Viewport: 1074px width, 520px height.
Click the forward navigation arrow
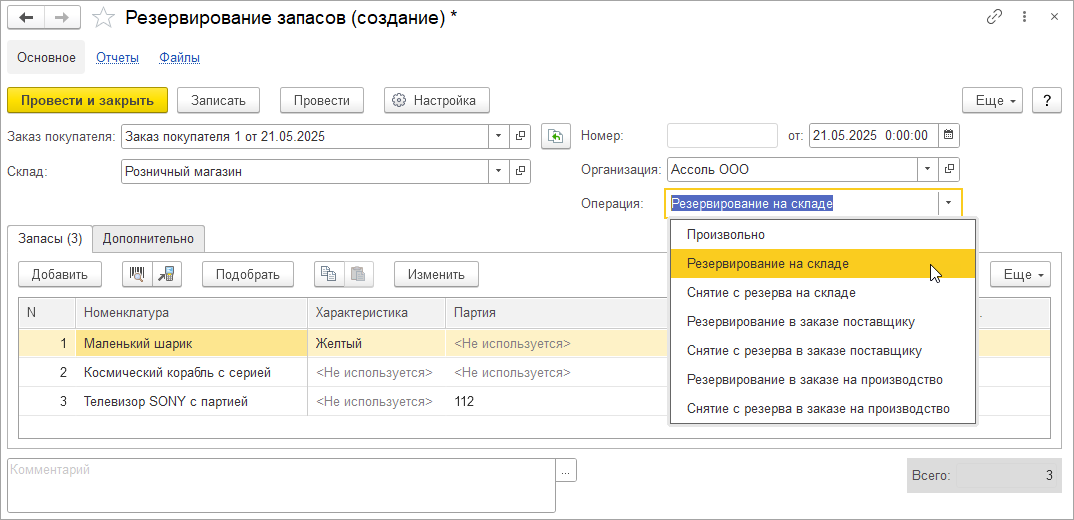point(62,18)
